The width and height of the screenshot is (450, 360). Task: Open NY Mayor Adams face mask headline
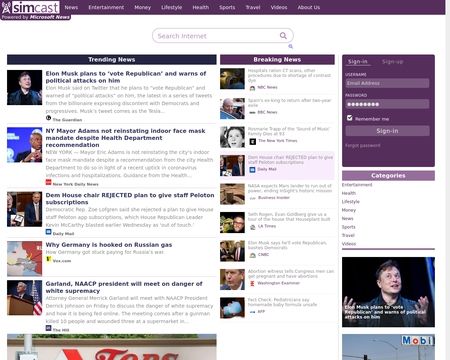pyautogui.click(x=125, y=138)
